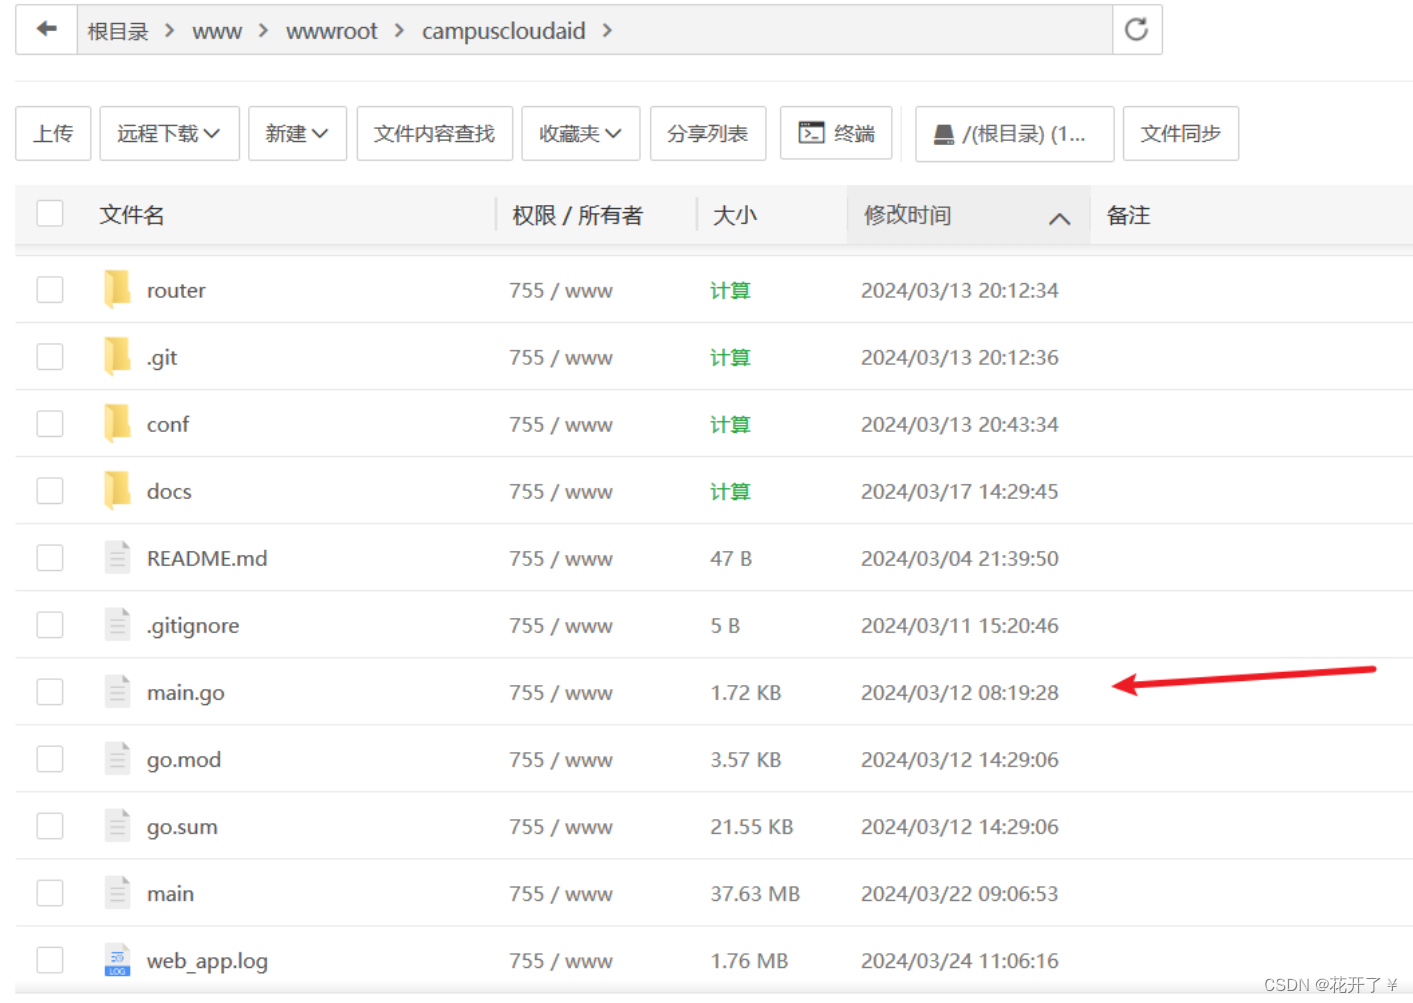Viewport: 1413px width, 1003px height.
Task: Expand the 收藏夹 favorites dropdown
Action: [580, 134]
